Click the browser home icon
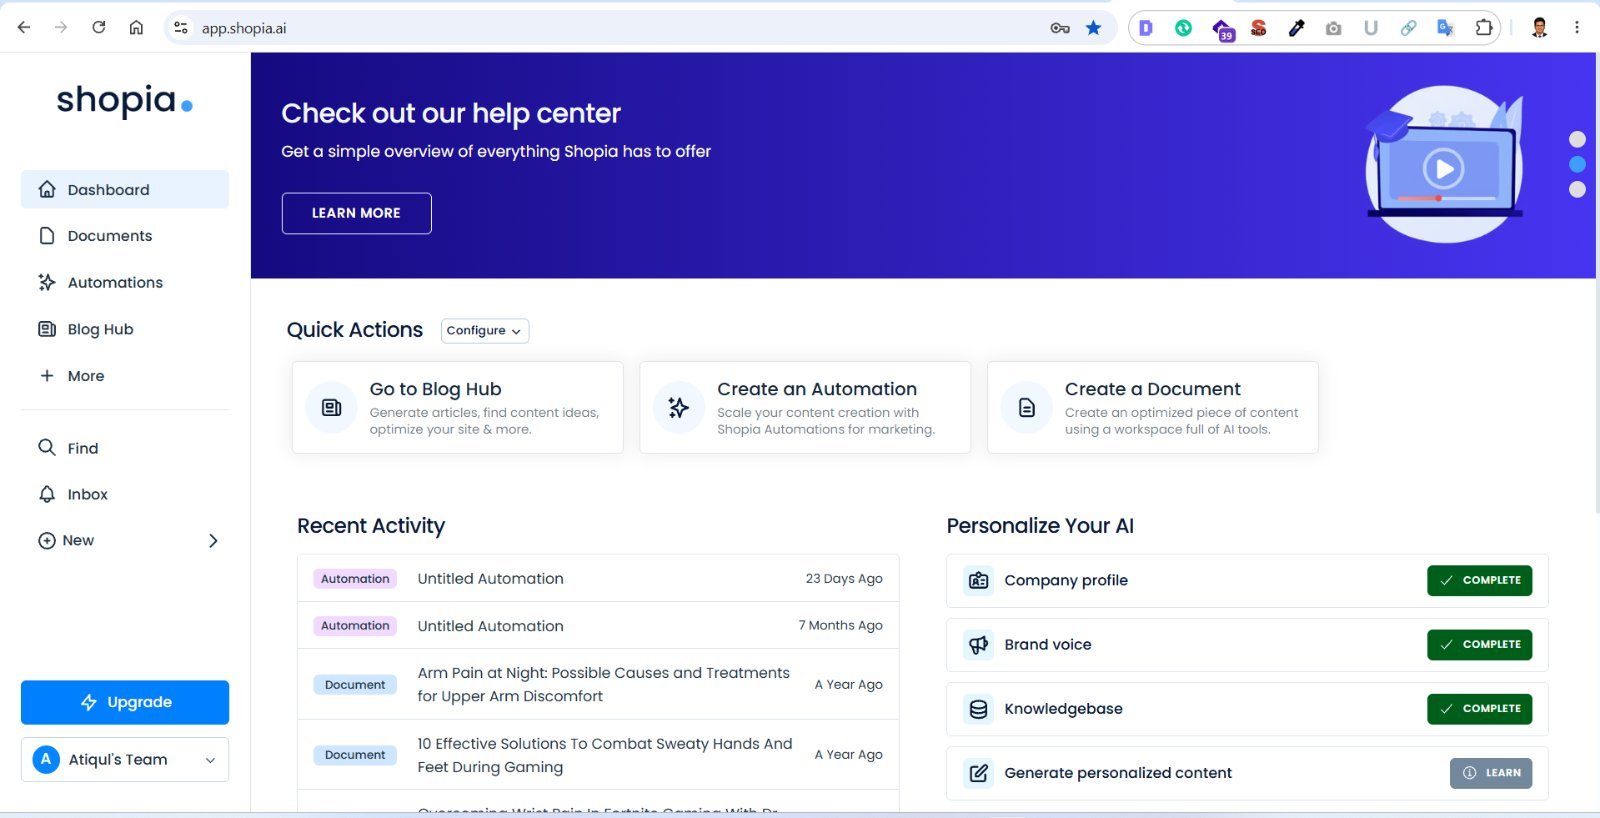This screenshot has width=1600, height=818. 136,27
